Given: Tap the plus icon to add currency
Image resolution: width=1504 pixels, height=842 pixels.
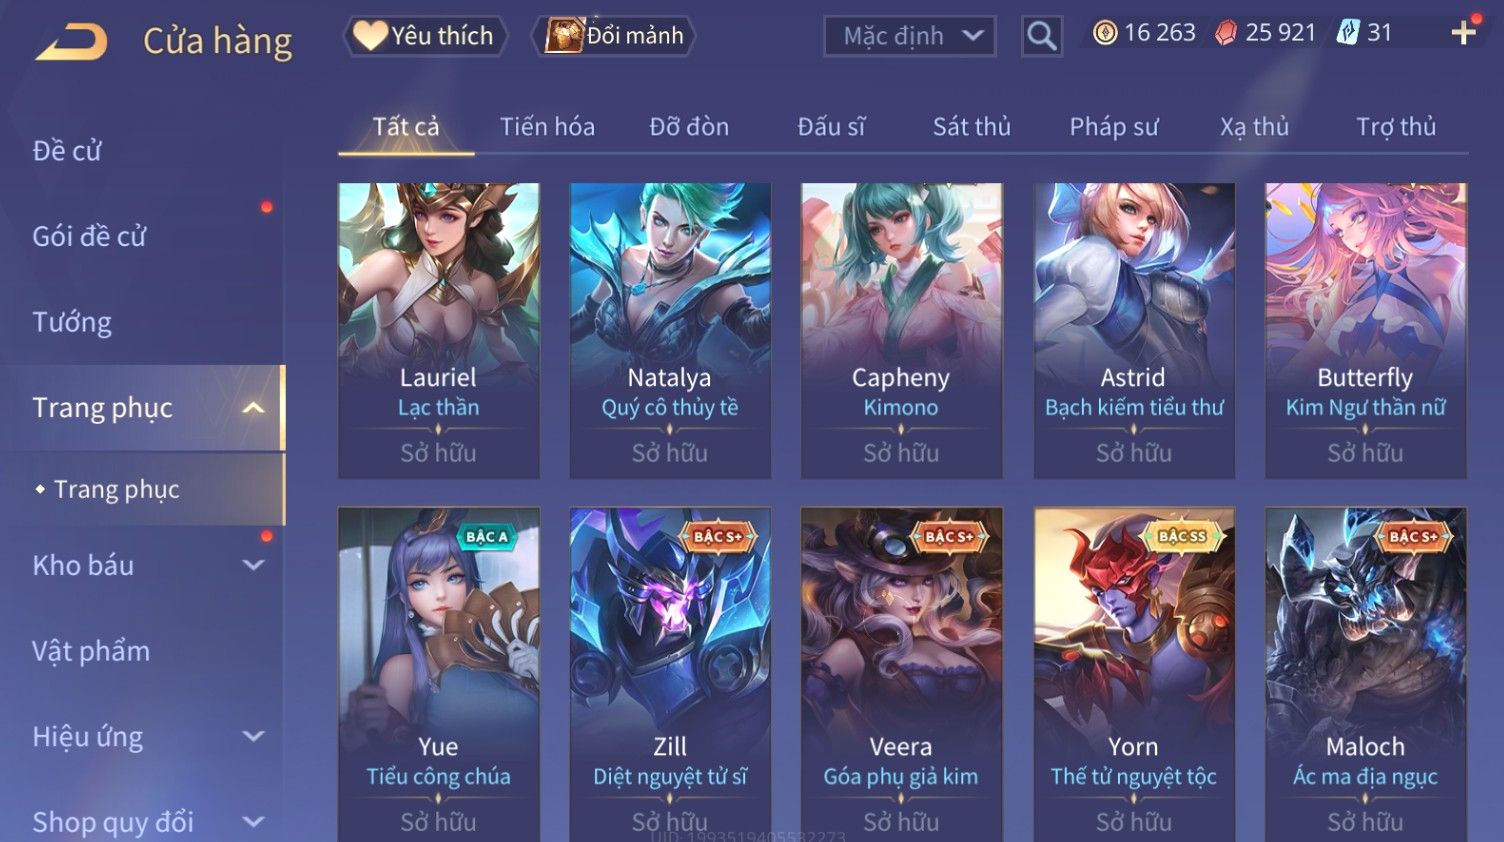Looking at the screenshot, I should coord(1464,32).
